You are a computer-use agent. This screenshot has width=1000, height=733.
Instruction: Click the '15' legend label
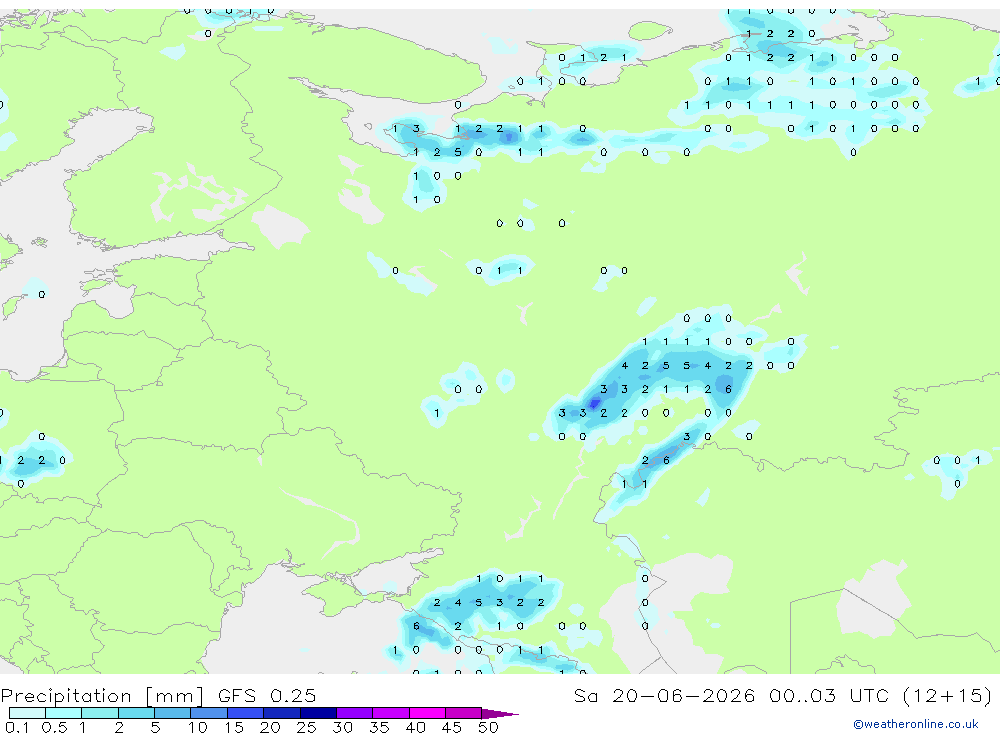[x=234, y=727]
